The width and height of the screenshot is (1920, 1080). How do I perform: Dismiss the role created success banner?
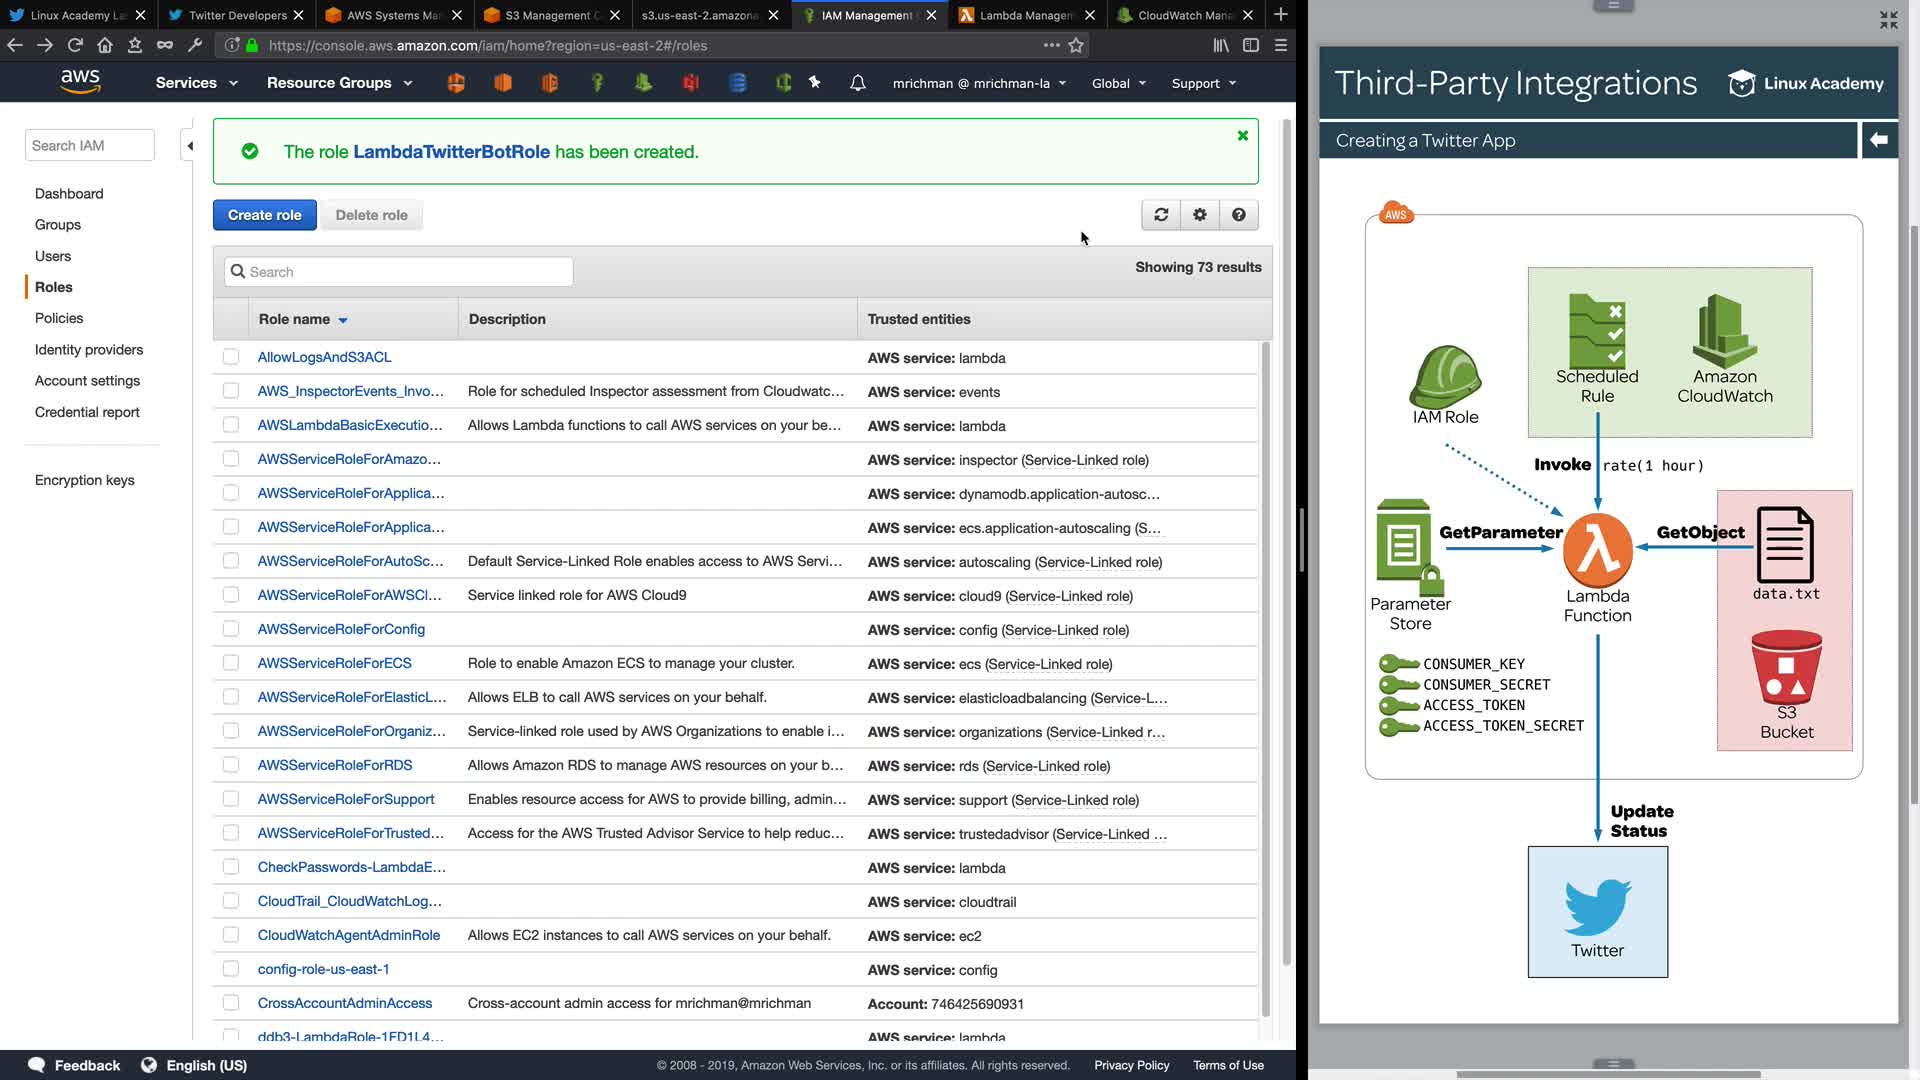pyautogui.click(x=1242, y=136)
